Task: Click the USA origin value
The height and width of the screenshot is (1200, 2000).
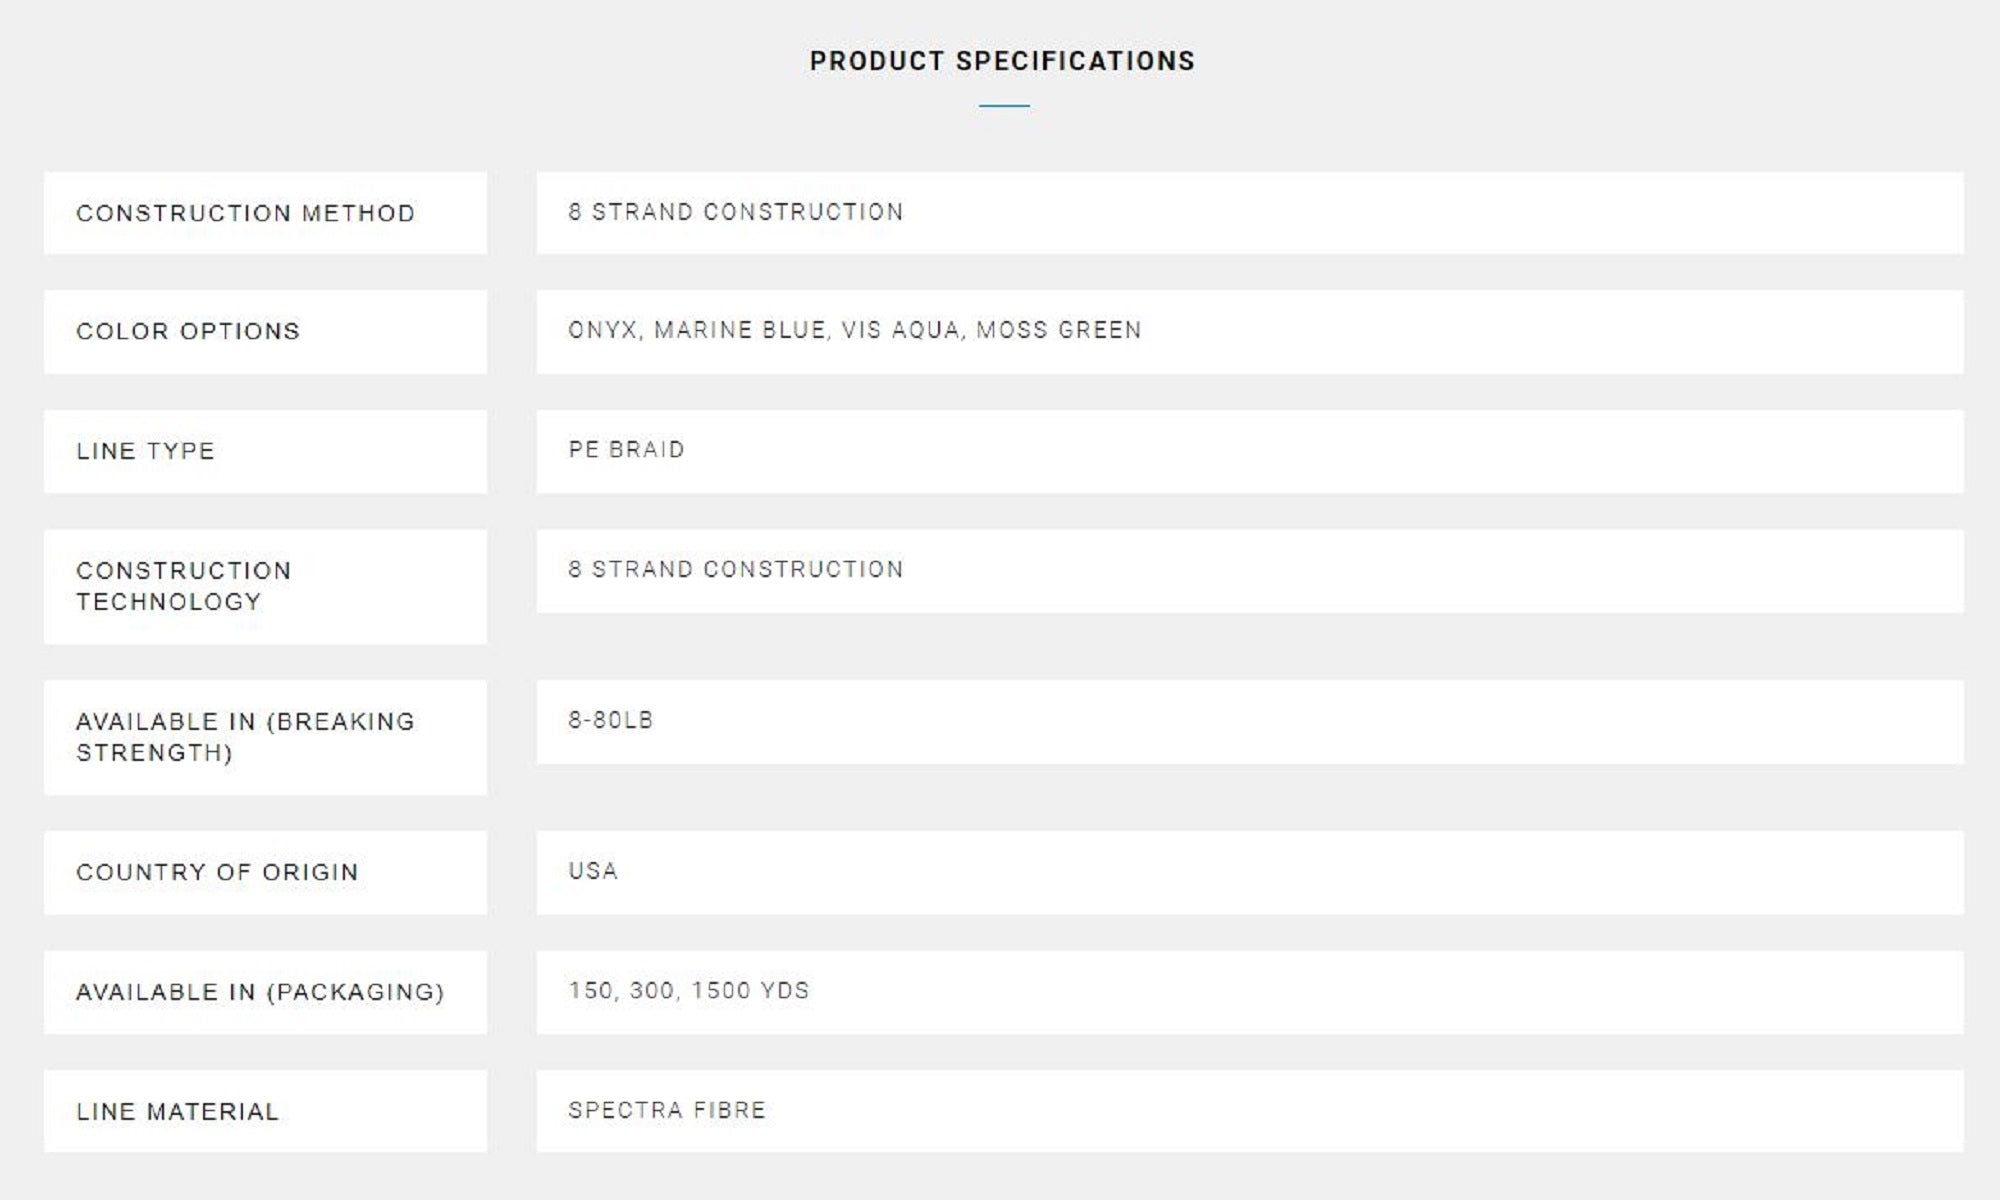Action: pos(593,871)
